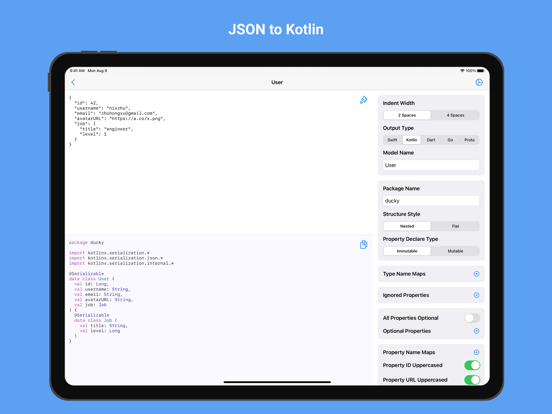Add an Optional Properties entry
This screenshot has width=552, height=414.
(476, 331)
